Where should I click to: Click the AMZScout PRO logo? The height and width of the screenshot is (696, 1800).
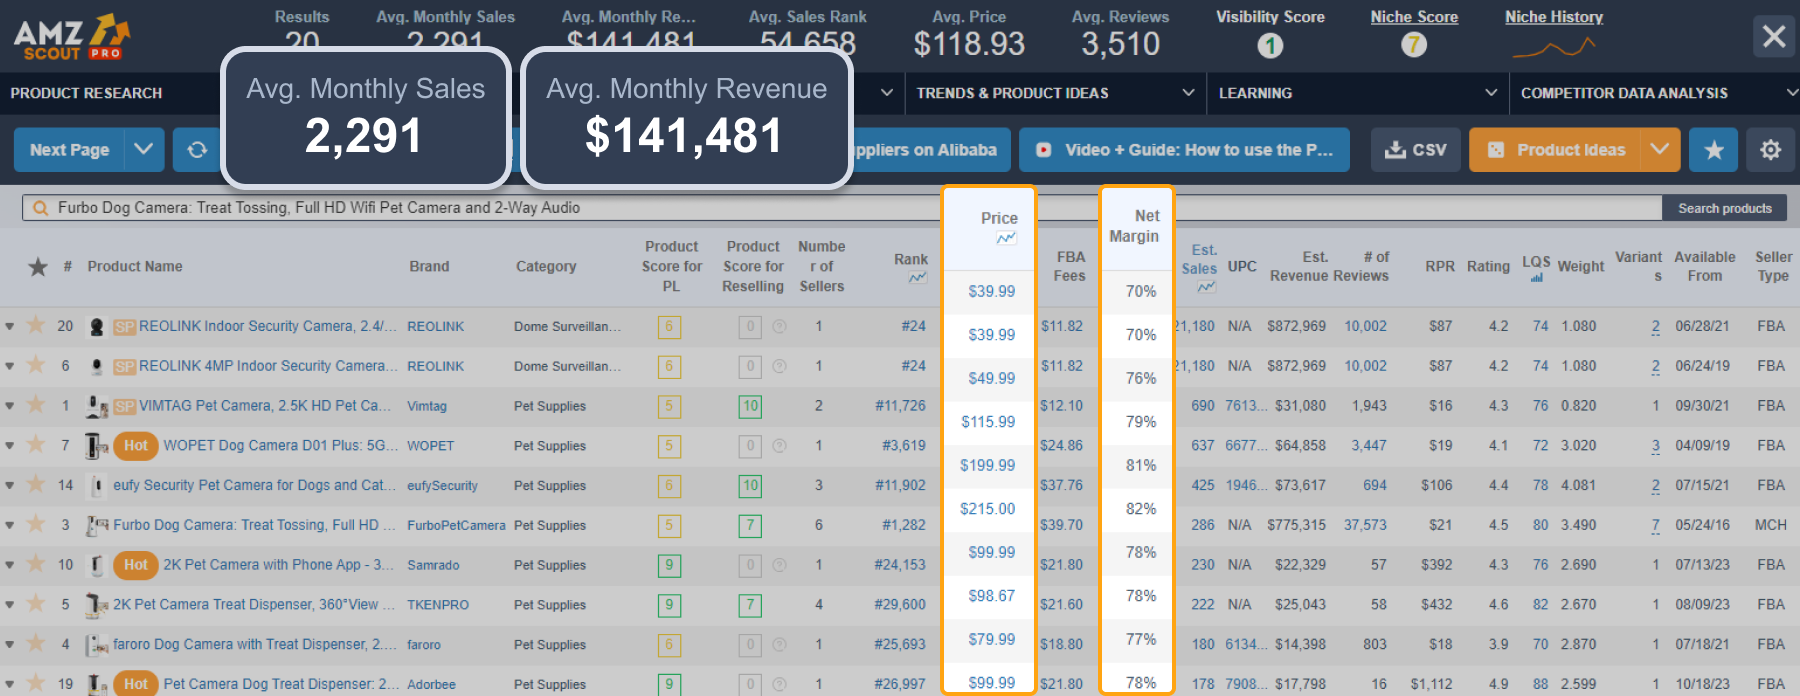[x=72, y=38]
